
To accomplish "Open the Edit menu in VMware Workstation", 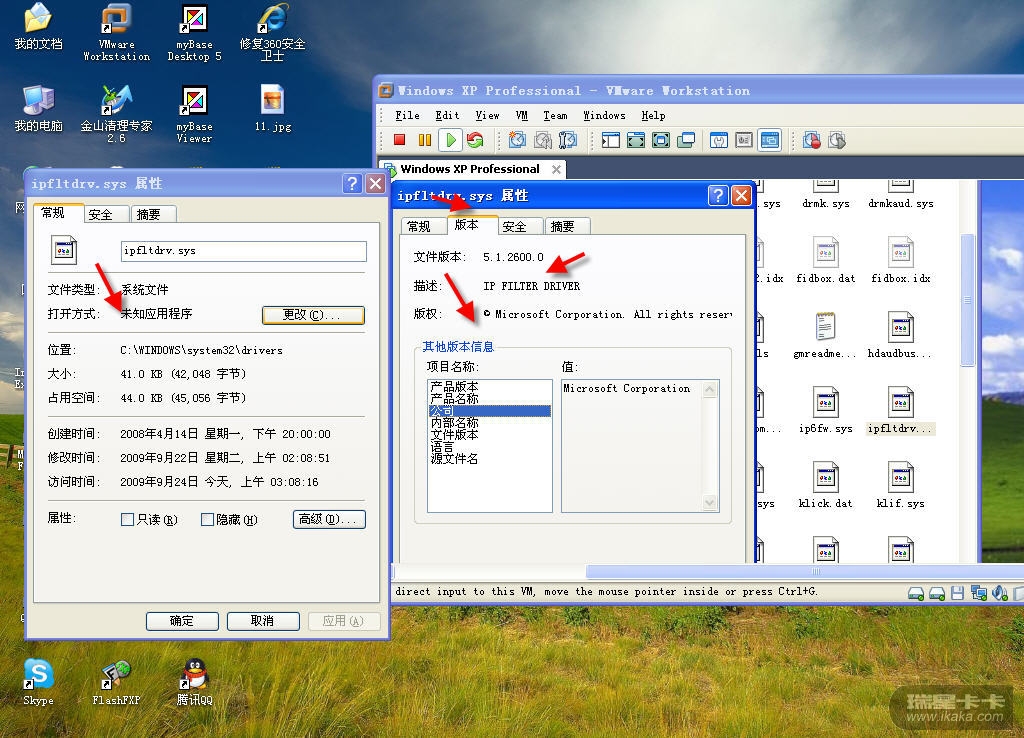I will pyautogui.click(x=447, y=115).
